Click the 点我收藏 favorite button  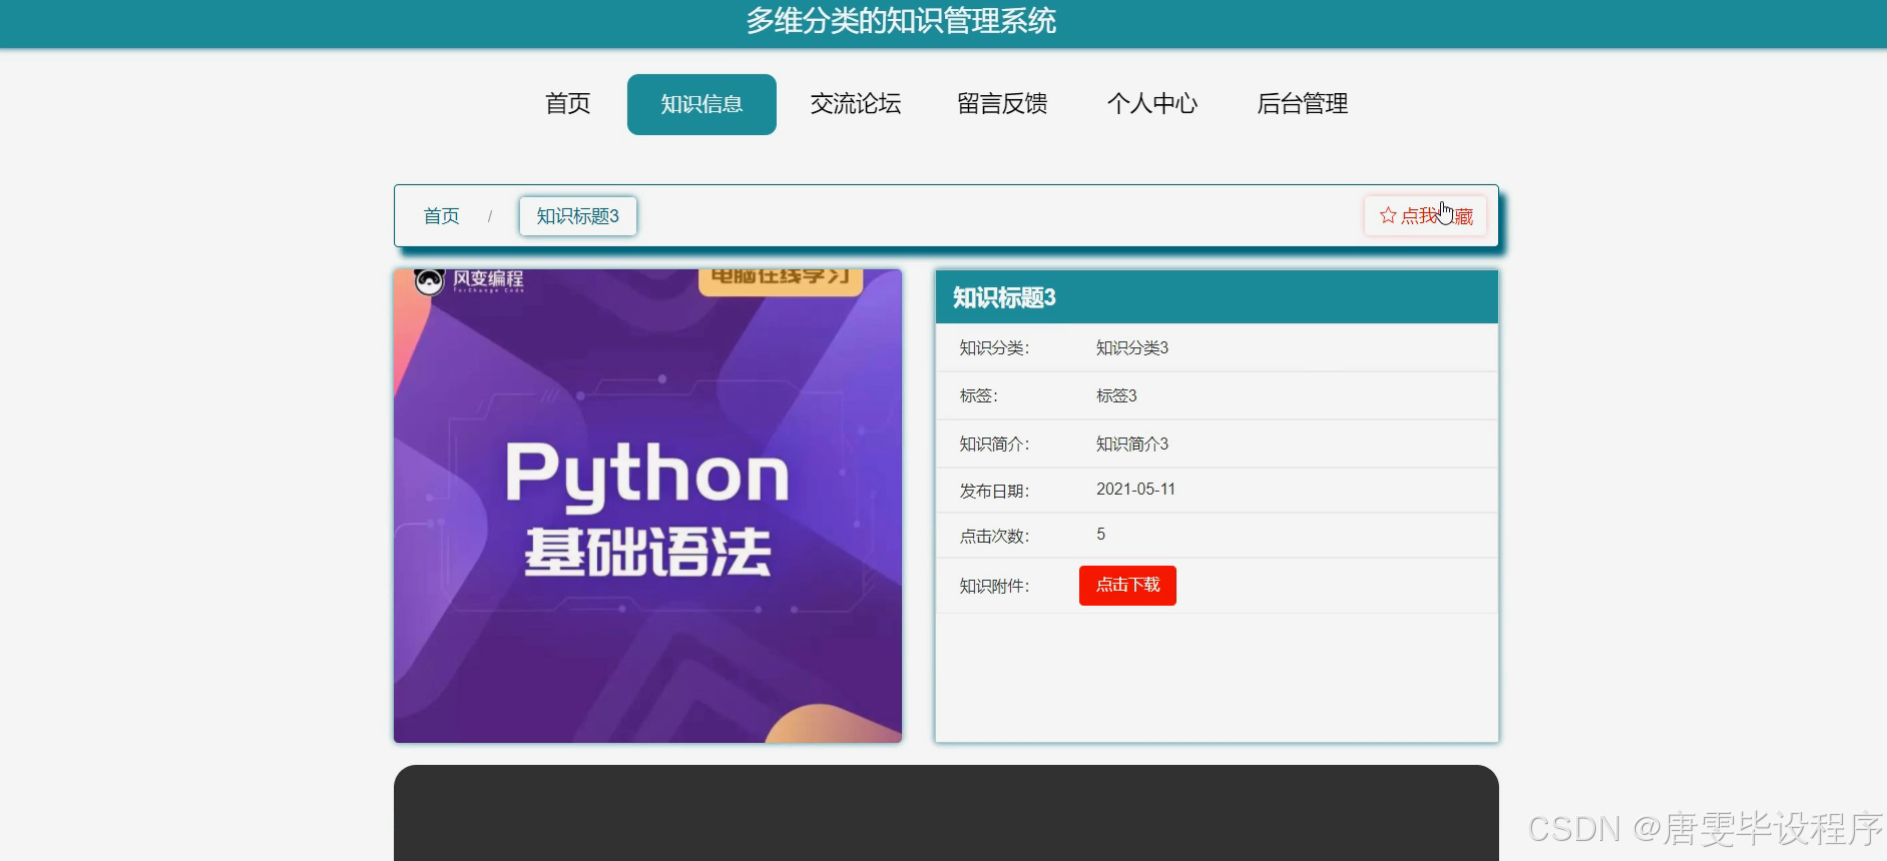(1426, 216)
